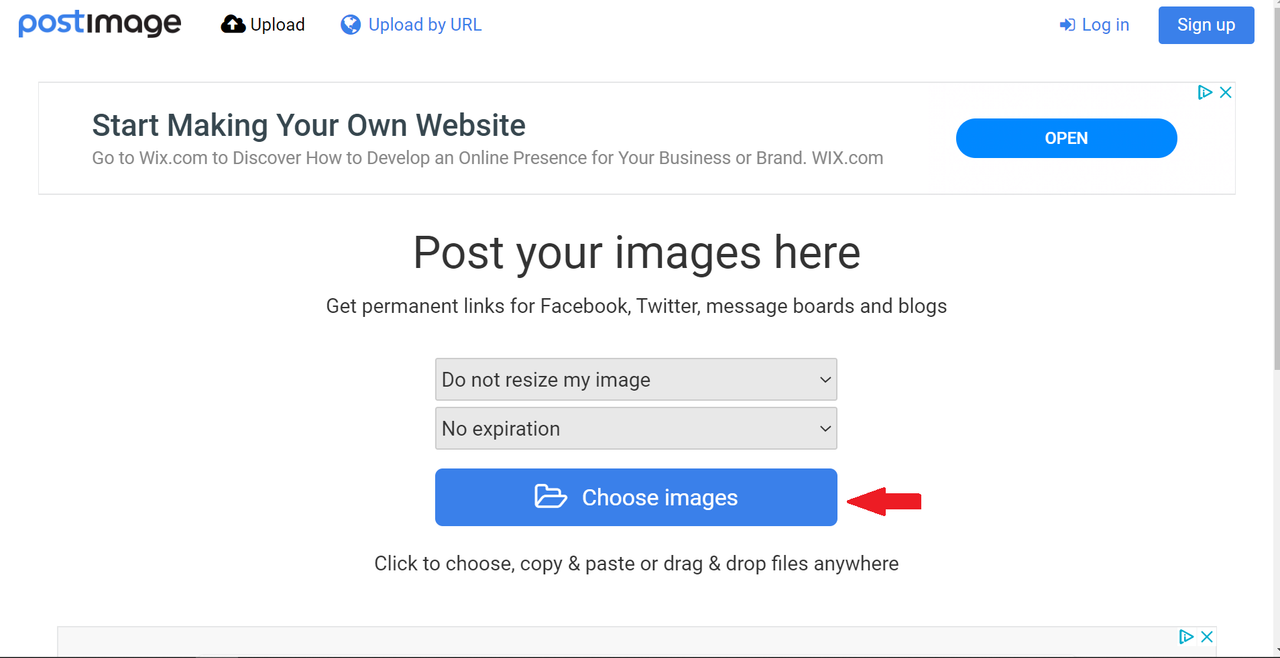Expand the resize dropdown chevron arrow
Viewport: 1280px width, 658px height.
(x=825, y=380)
